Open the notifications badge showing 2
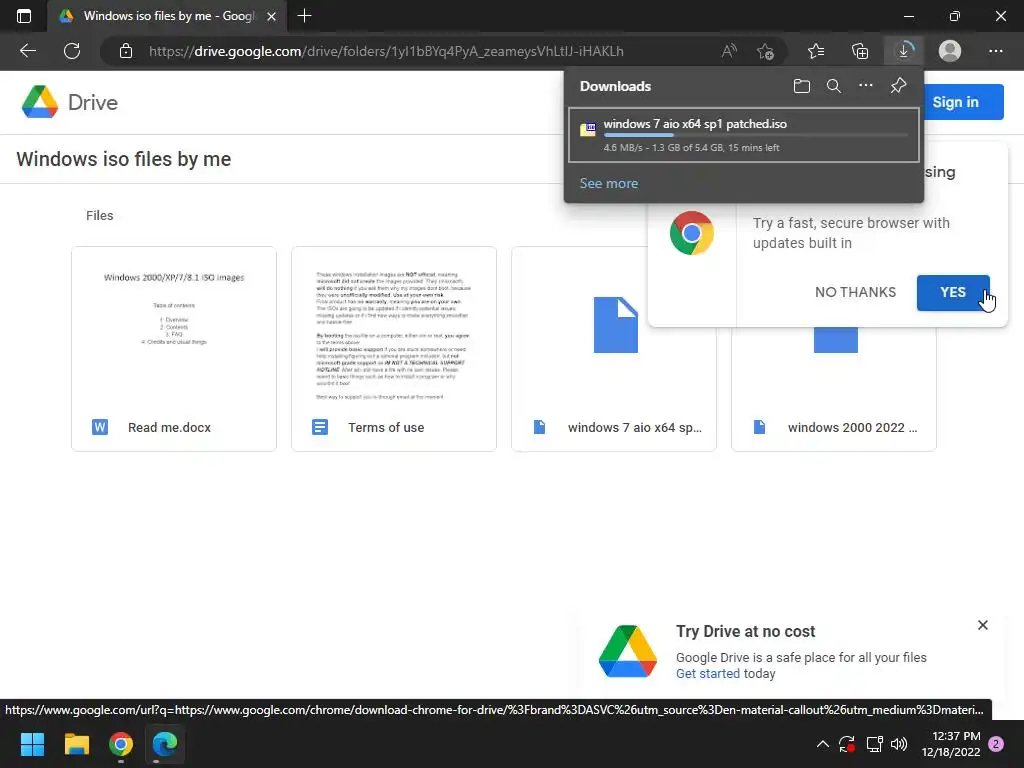Screen dimensions: 1024x768 coord(996,744)
